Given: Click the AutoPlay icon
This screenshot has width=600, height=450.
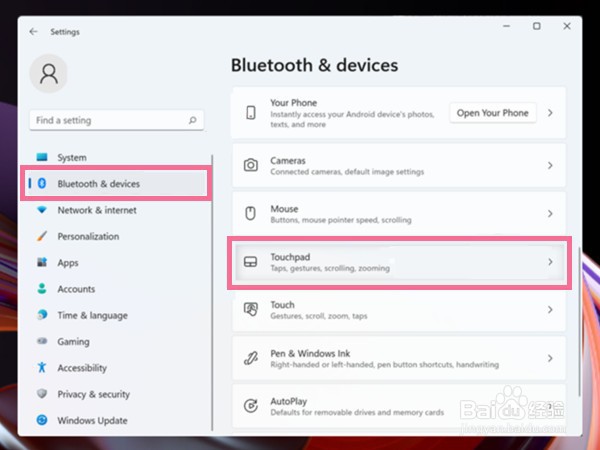Looking at the screenshot, I should pyautogui.click(x=251, y=406).
